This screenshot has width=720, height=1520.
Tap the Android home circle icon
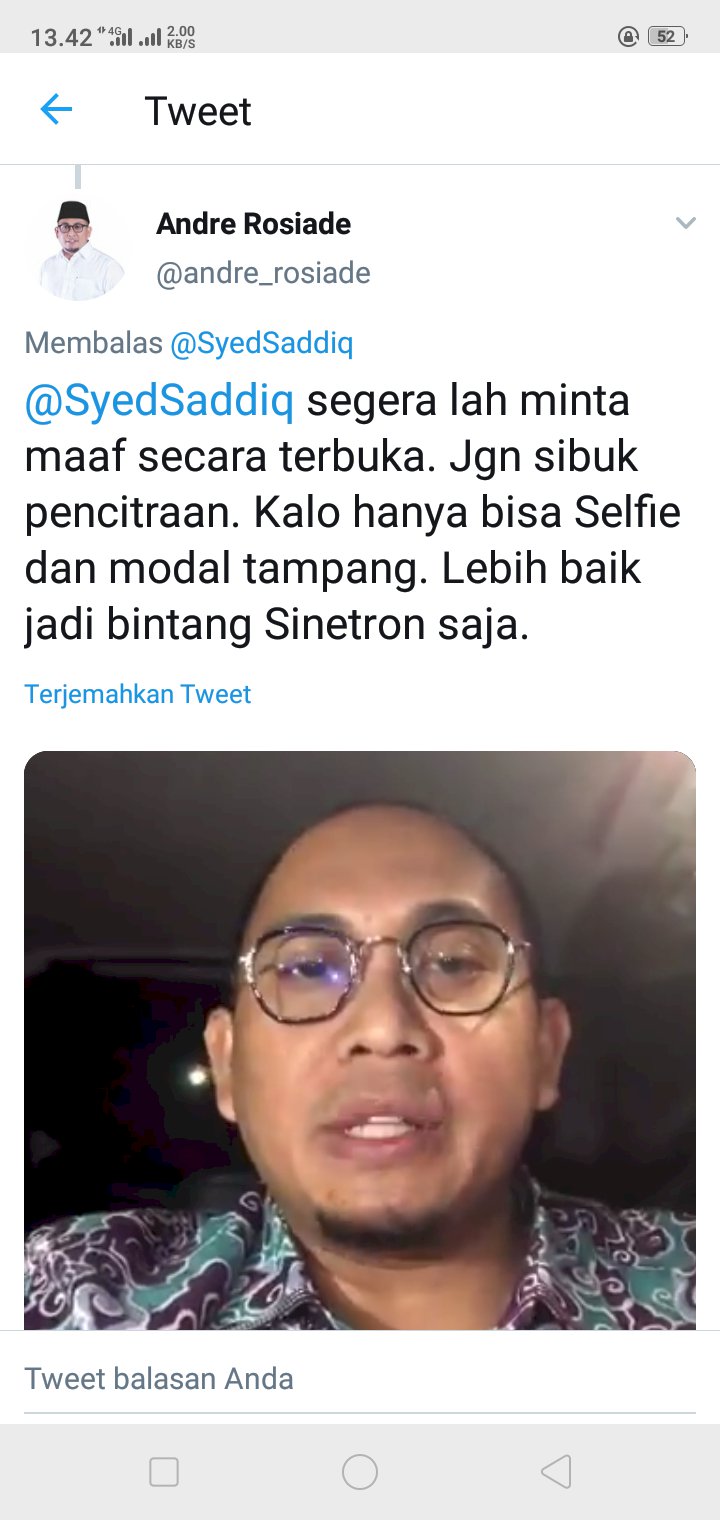(x=360, y=1472)
